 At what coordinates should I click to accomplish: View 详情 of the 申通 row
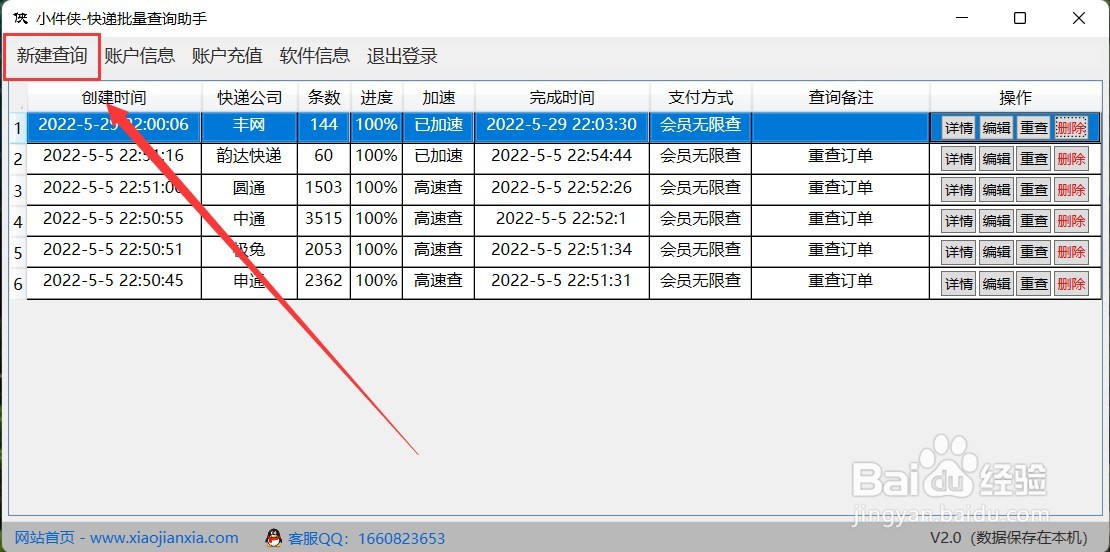pos(959,284)
